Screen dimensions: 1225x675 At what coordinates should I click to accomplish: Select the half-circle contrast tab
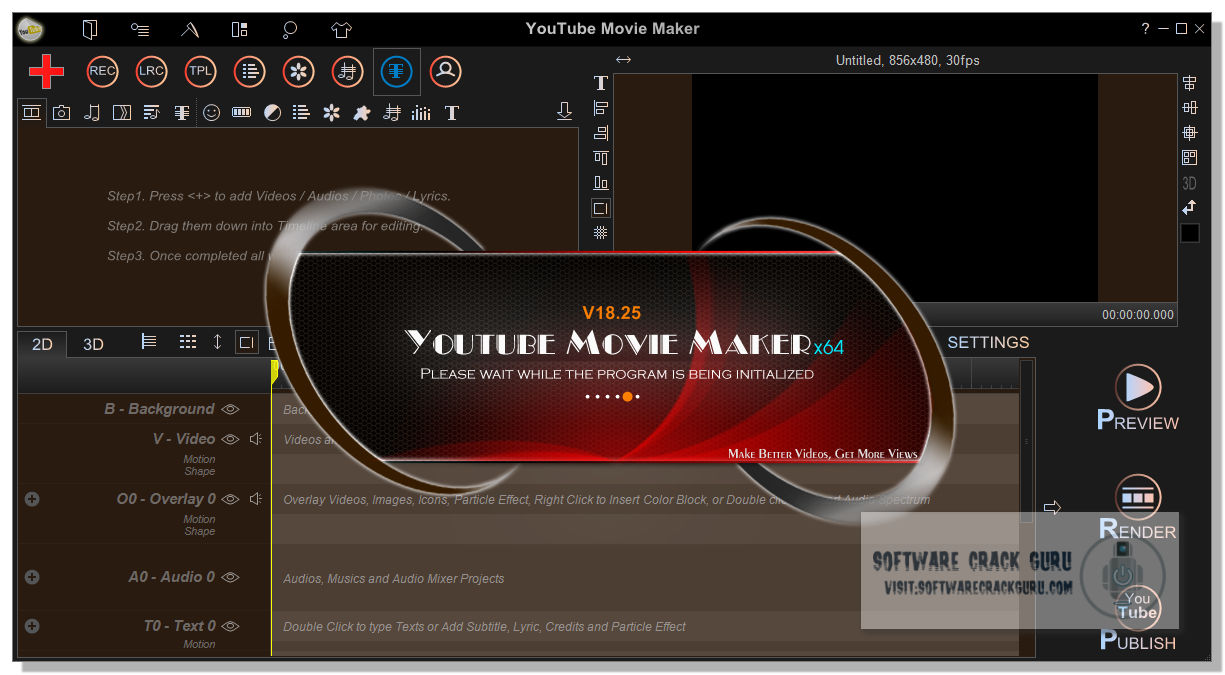(x=272, y=113)
